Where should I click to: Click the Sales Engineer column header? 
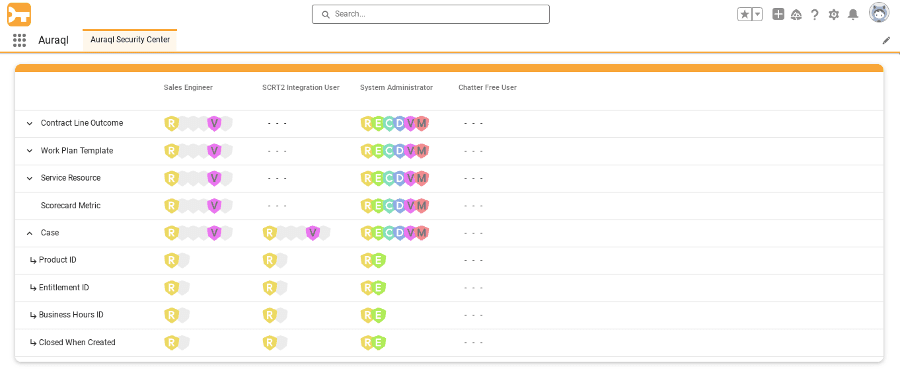(x=188, y=88)
